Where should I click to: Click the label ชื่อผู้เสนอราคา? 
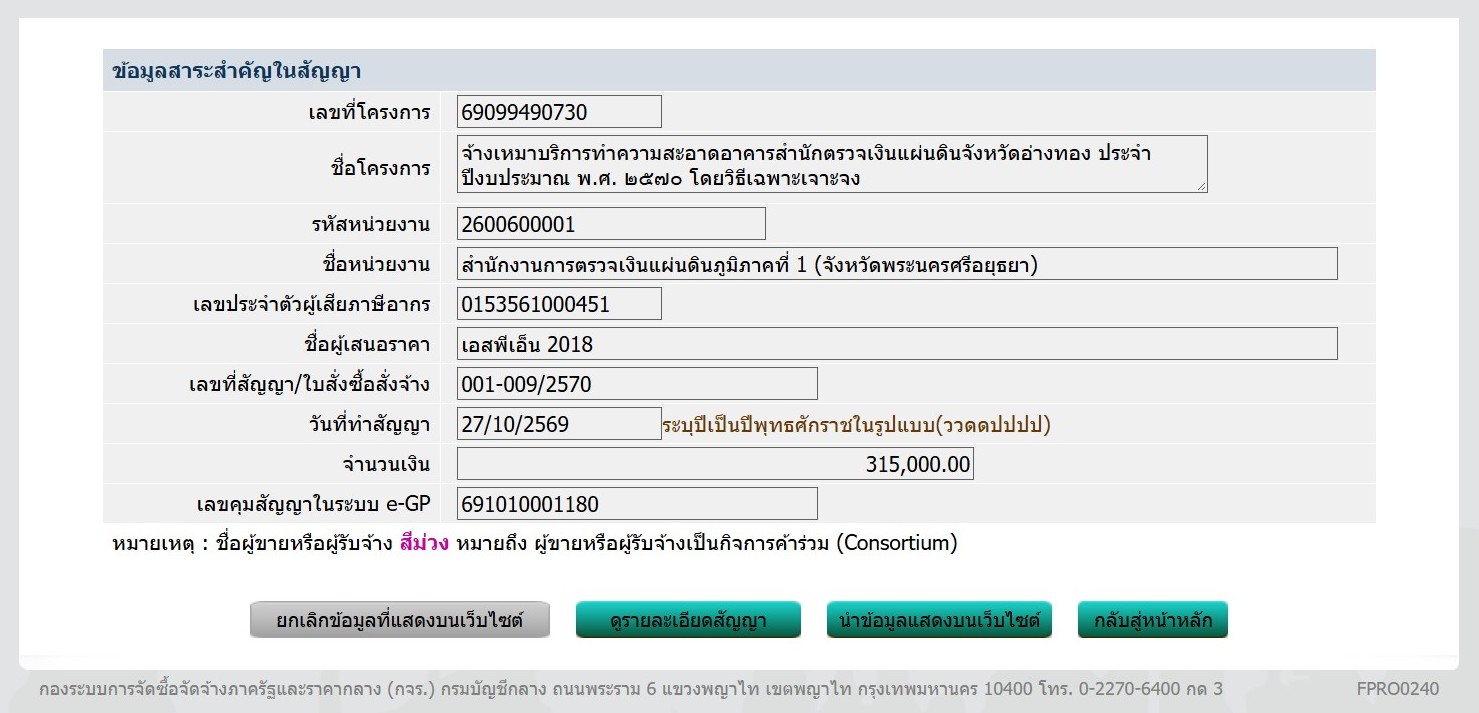pos(367,344)
